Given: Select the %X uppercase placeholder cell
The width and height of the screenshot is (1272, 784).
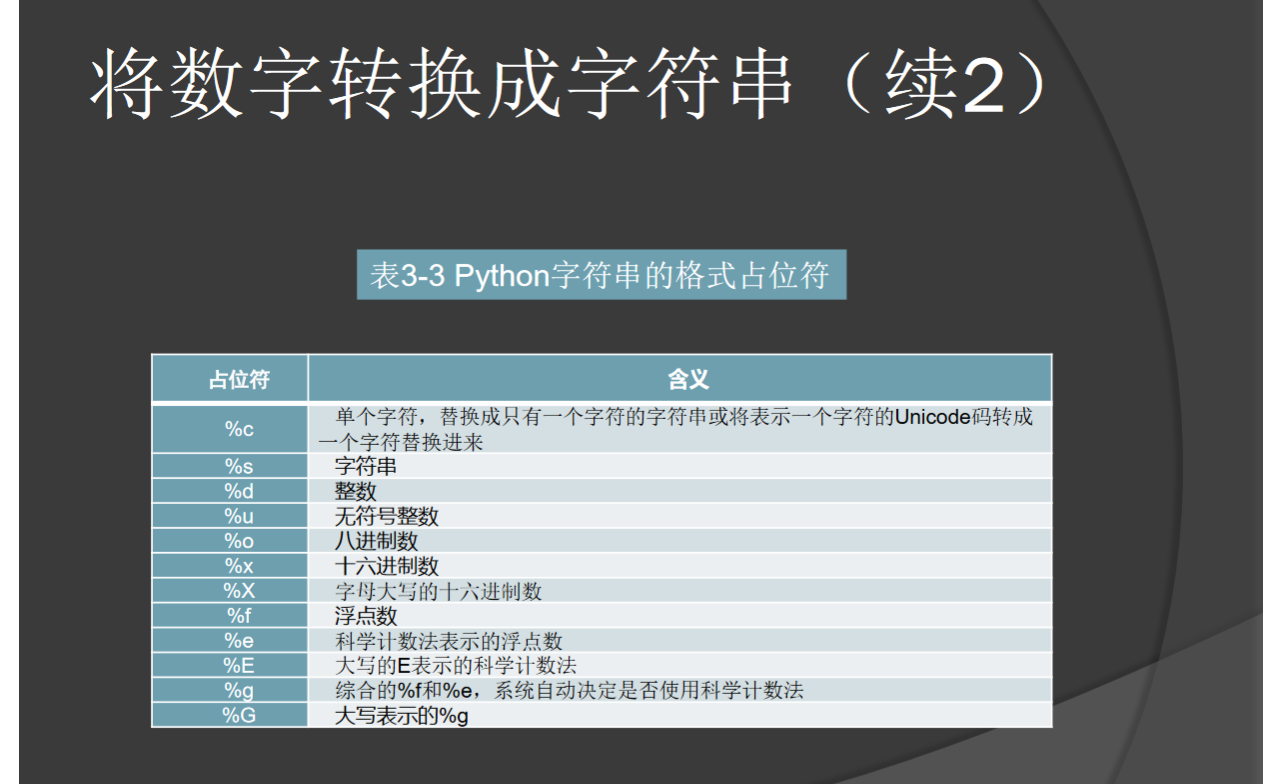Looking at the screenshot, I should coord(230,591).
